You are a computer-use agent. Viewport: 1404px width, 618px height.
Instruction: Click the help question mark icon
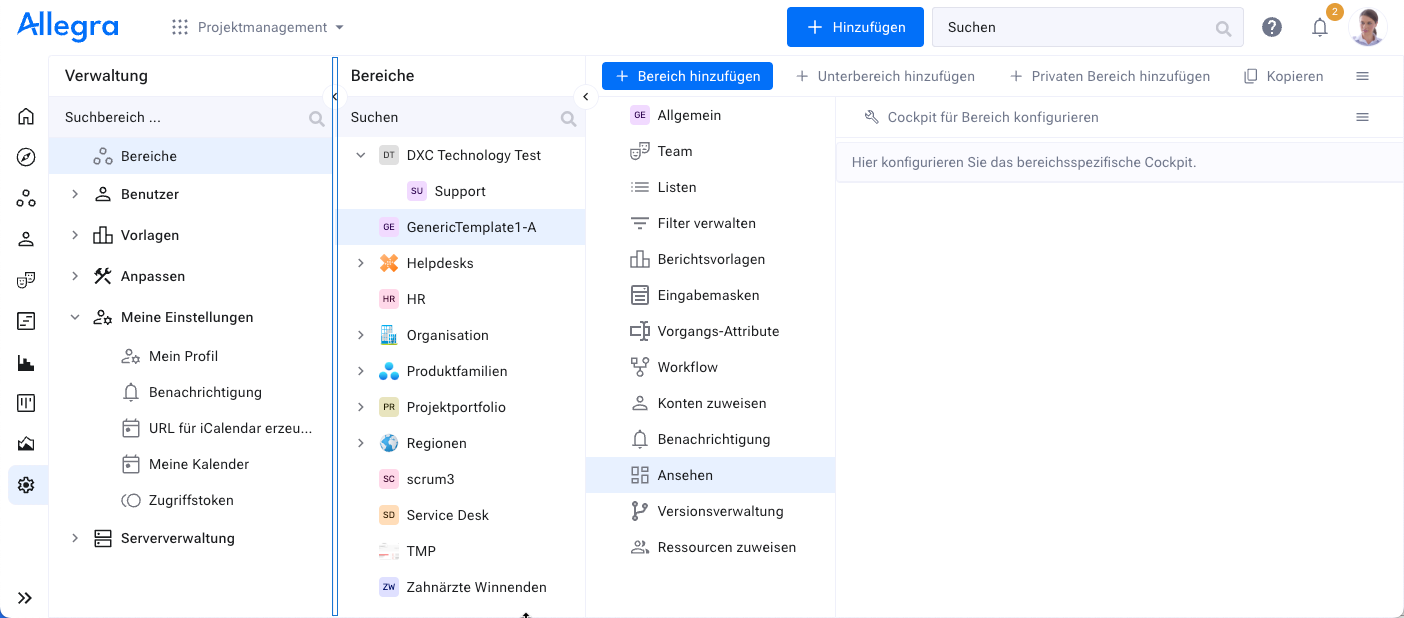(x=1272, y=27)
